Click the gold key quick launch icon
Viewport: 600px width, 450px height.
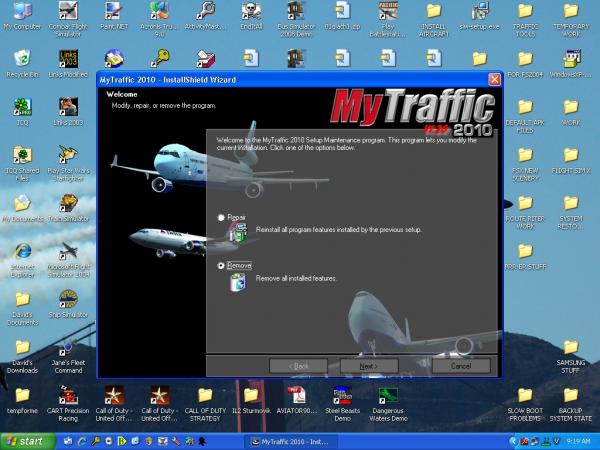click(x=96, y=441)
